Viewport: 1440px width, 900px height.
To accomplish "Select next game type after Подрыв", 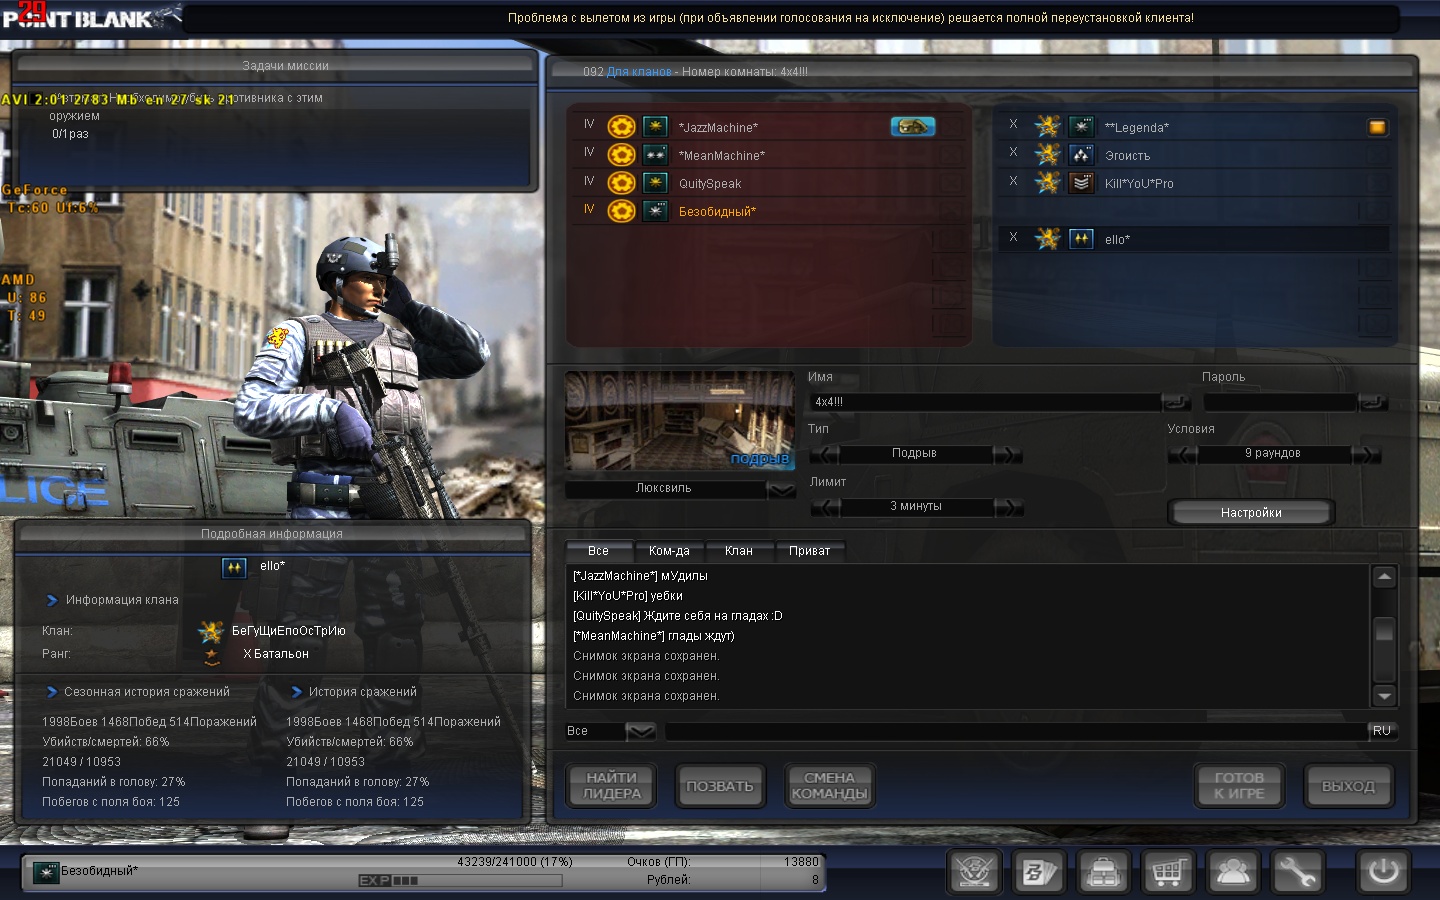I will pos(1008,455).
